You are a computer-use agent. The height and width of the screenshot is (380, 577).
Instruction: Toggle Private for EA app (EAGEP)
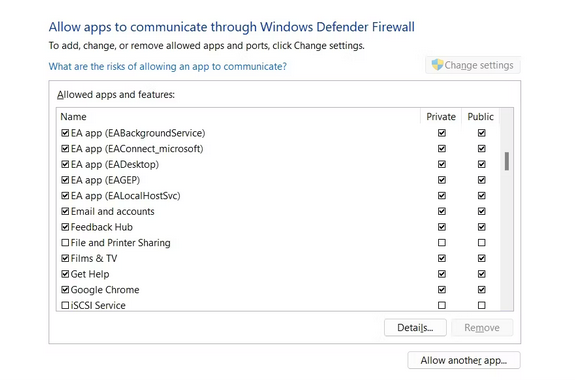tap(442, 180)
